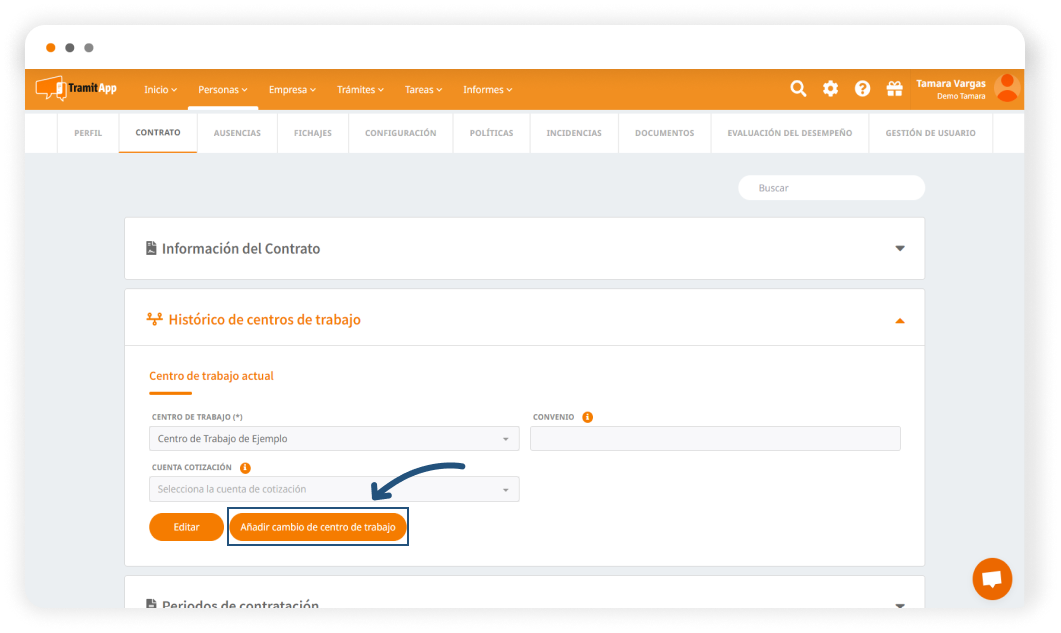The image size is (1061, 633).
Task: Open search with the magnifier icon
Action: [x=798, y=89]
